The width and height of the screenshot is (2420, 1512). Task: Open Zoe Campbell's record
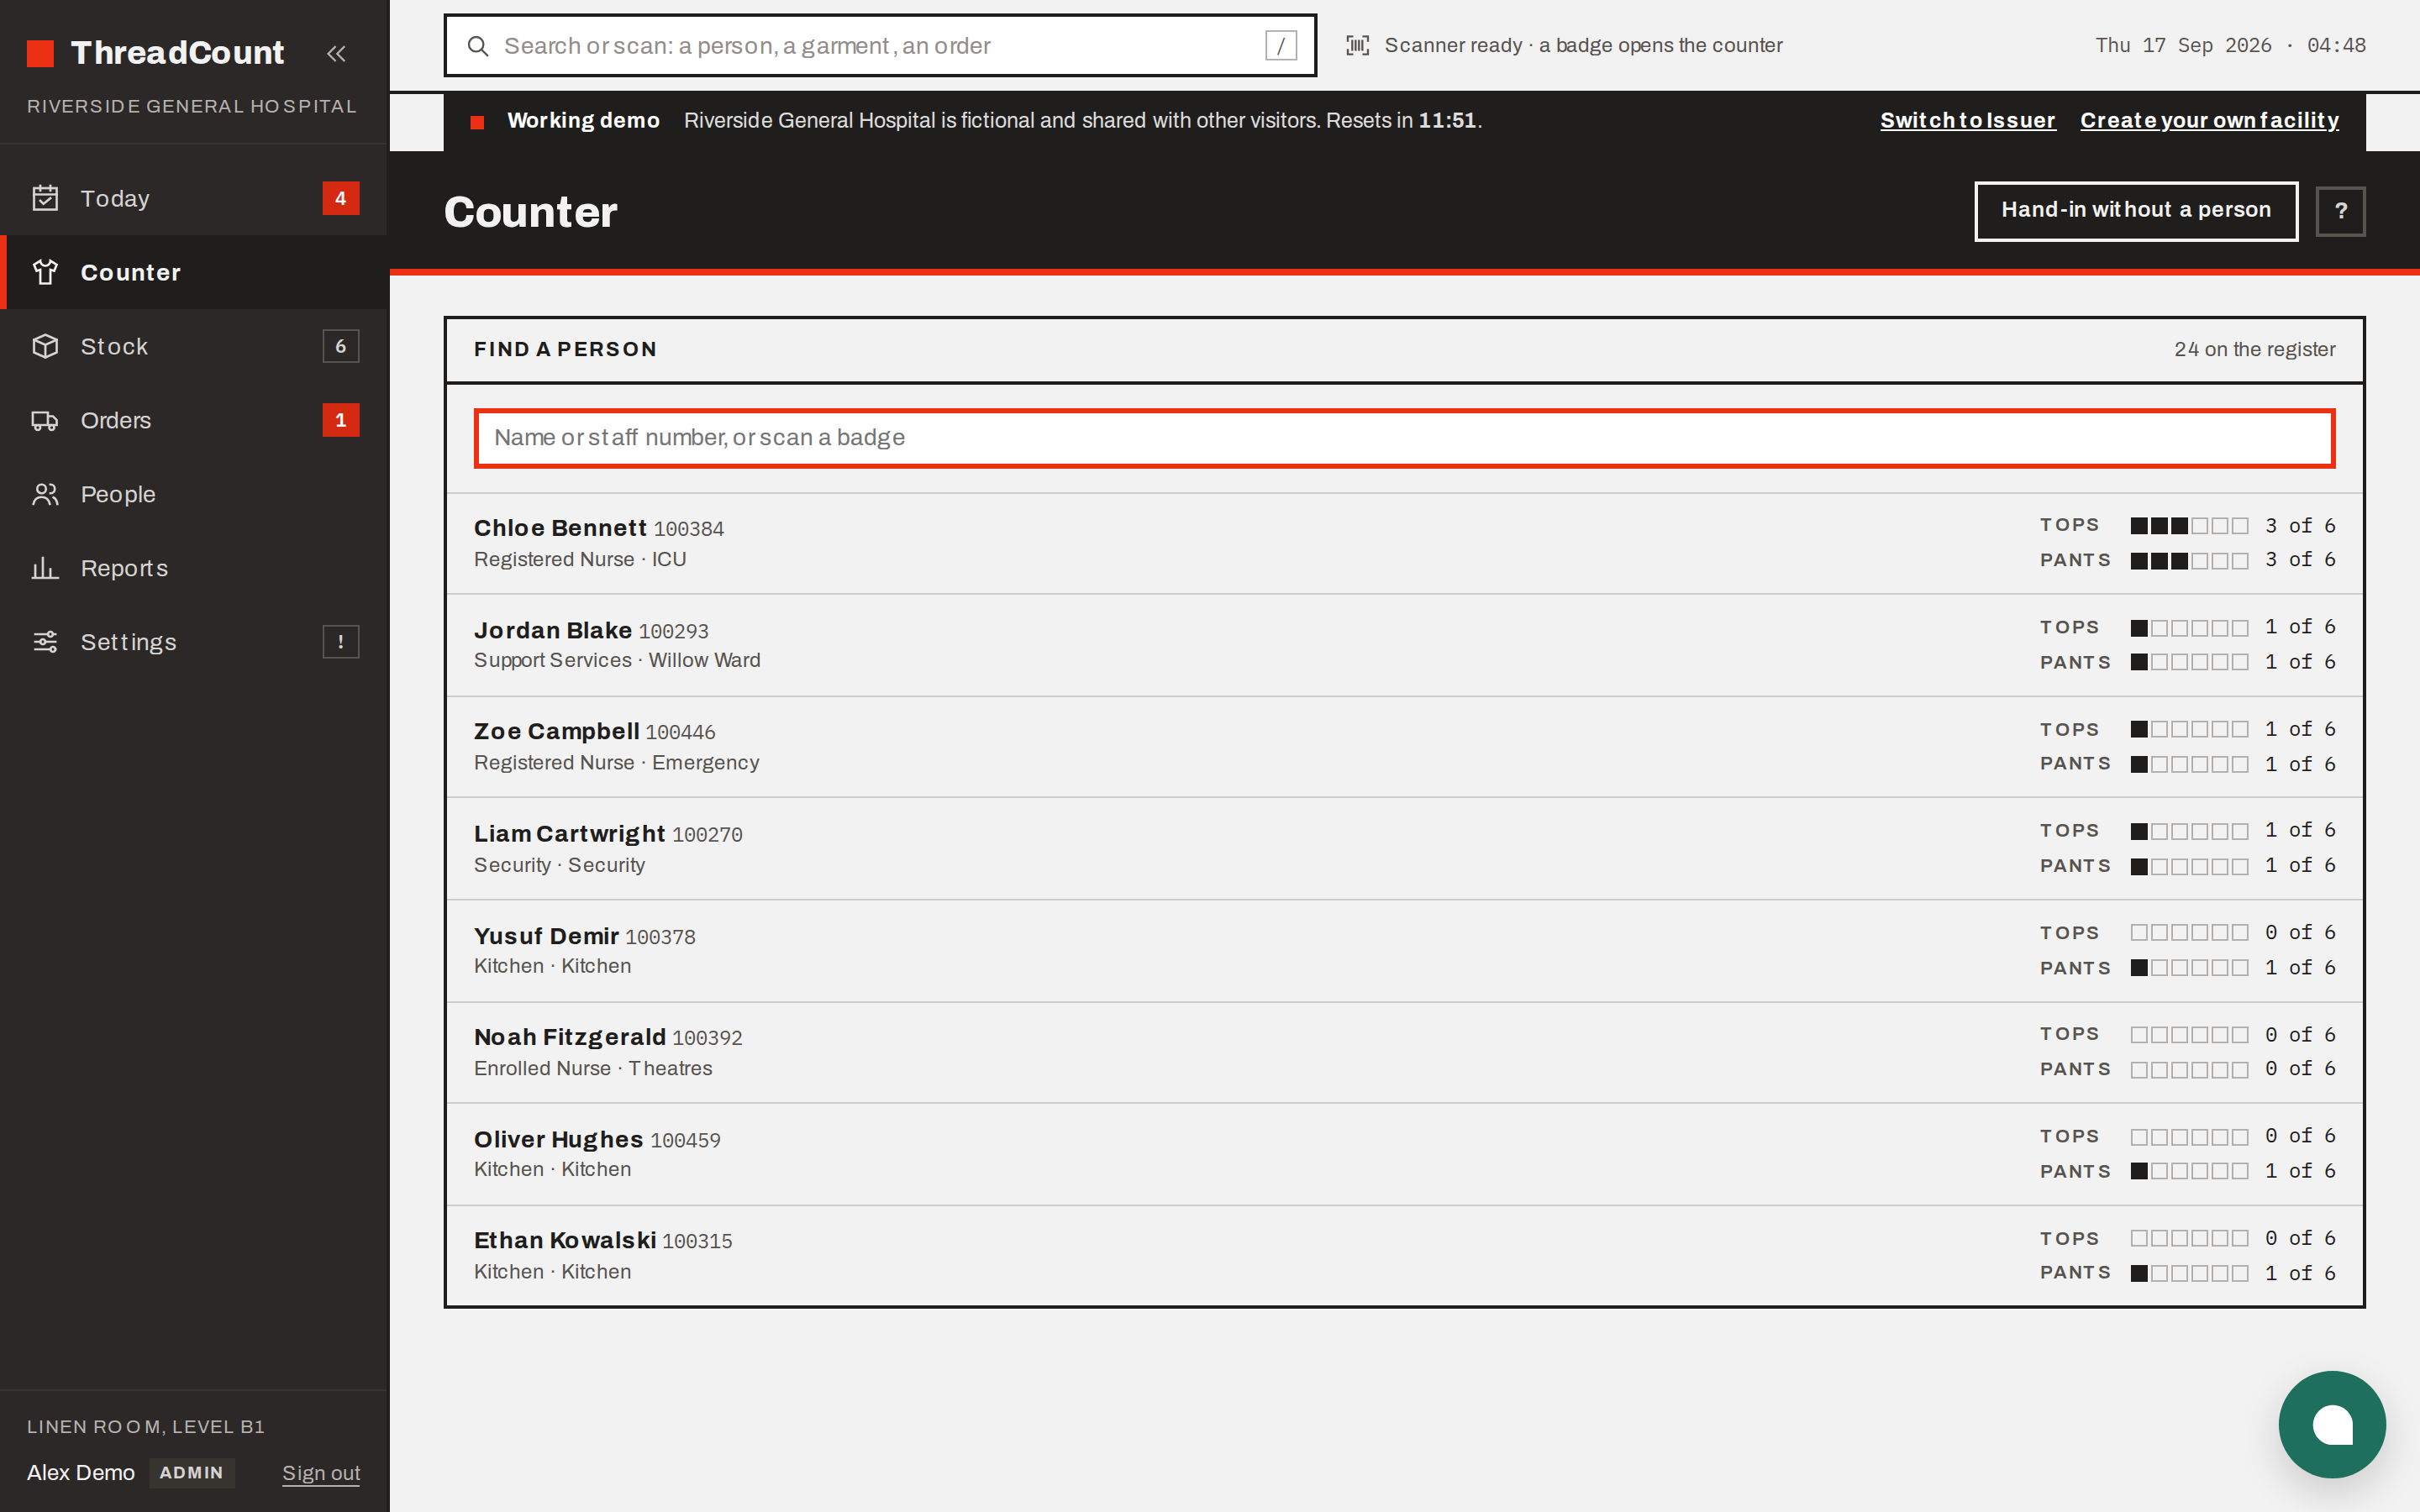[1404, 747]
